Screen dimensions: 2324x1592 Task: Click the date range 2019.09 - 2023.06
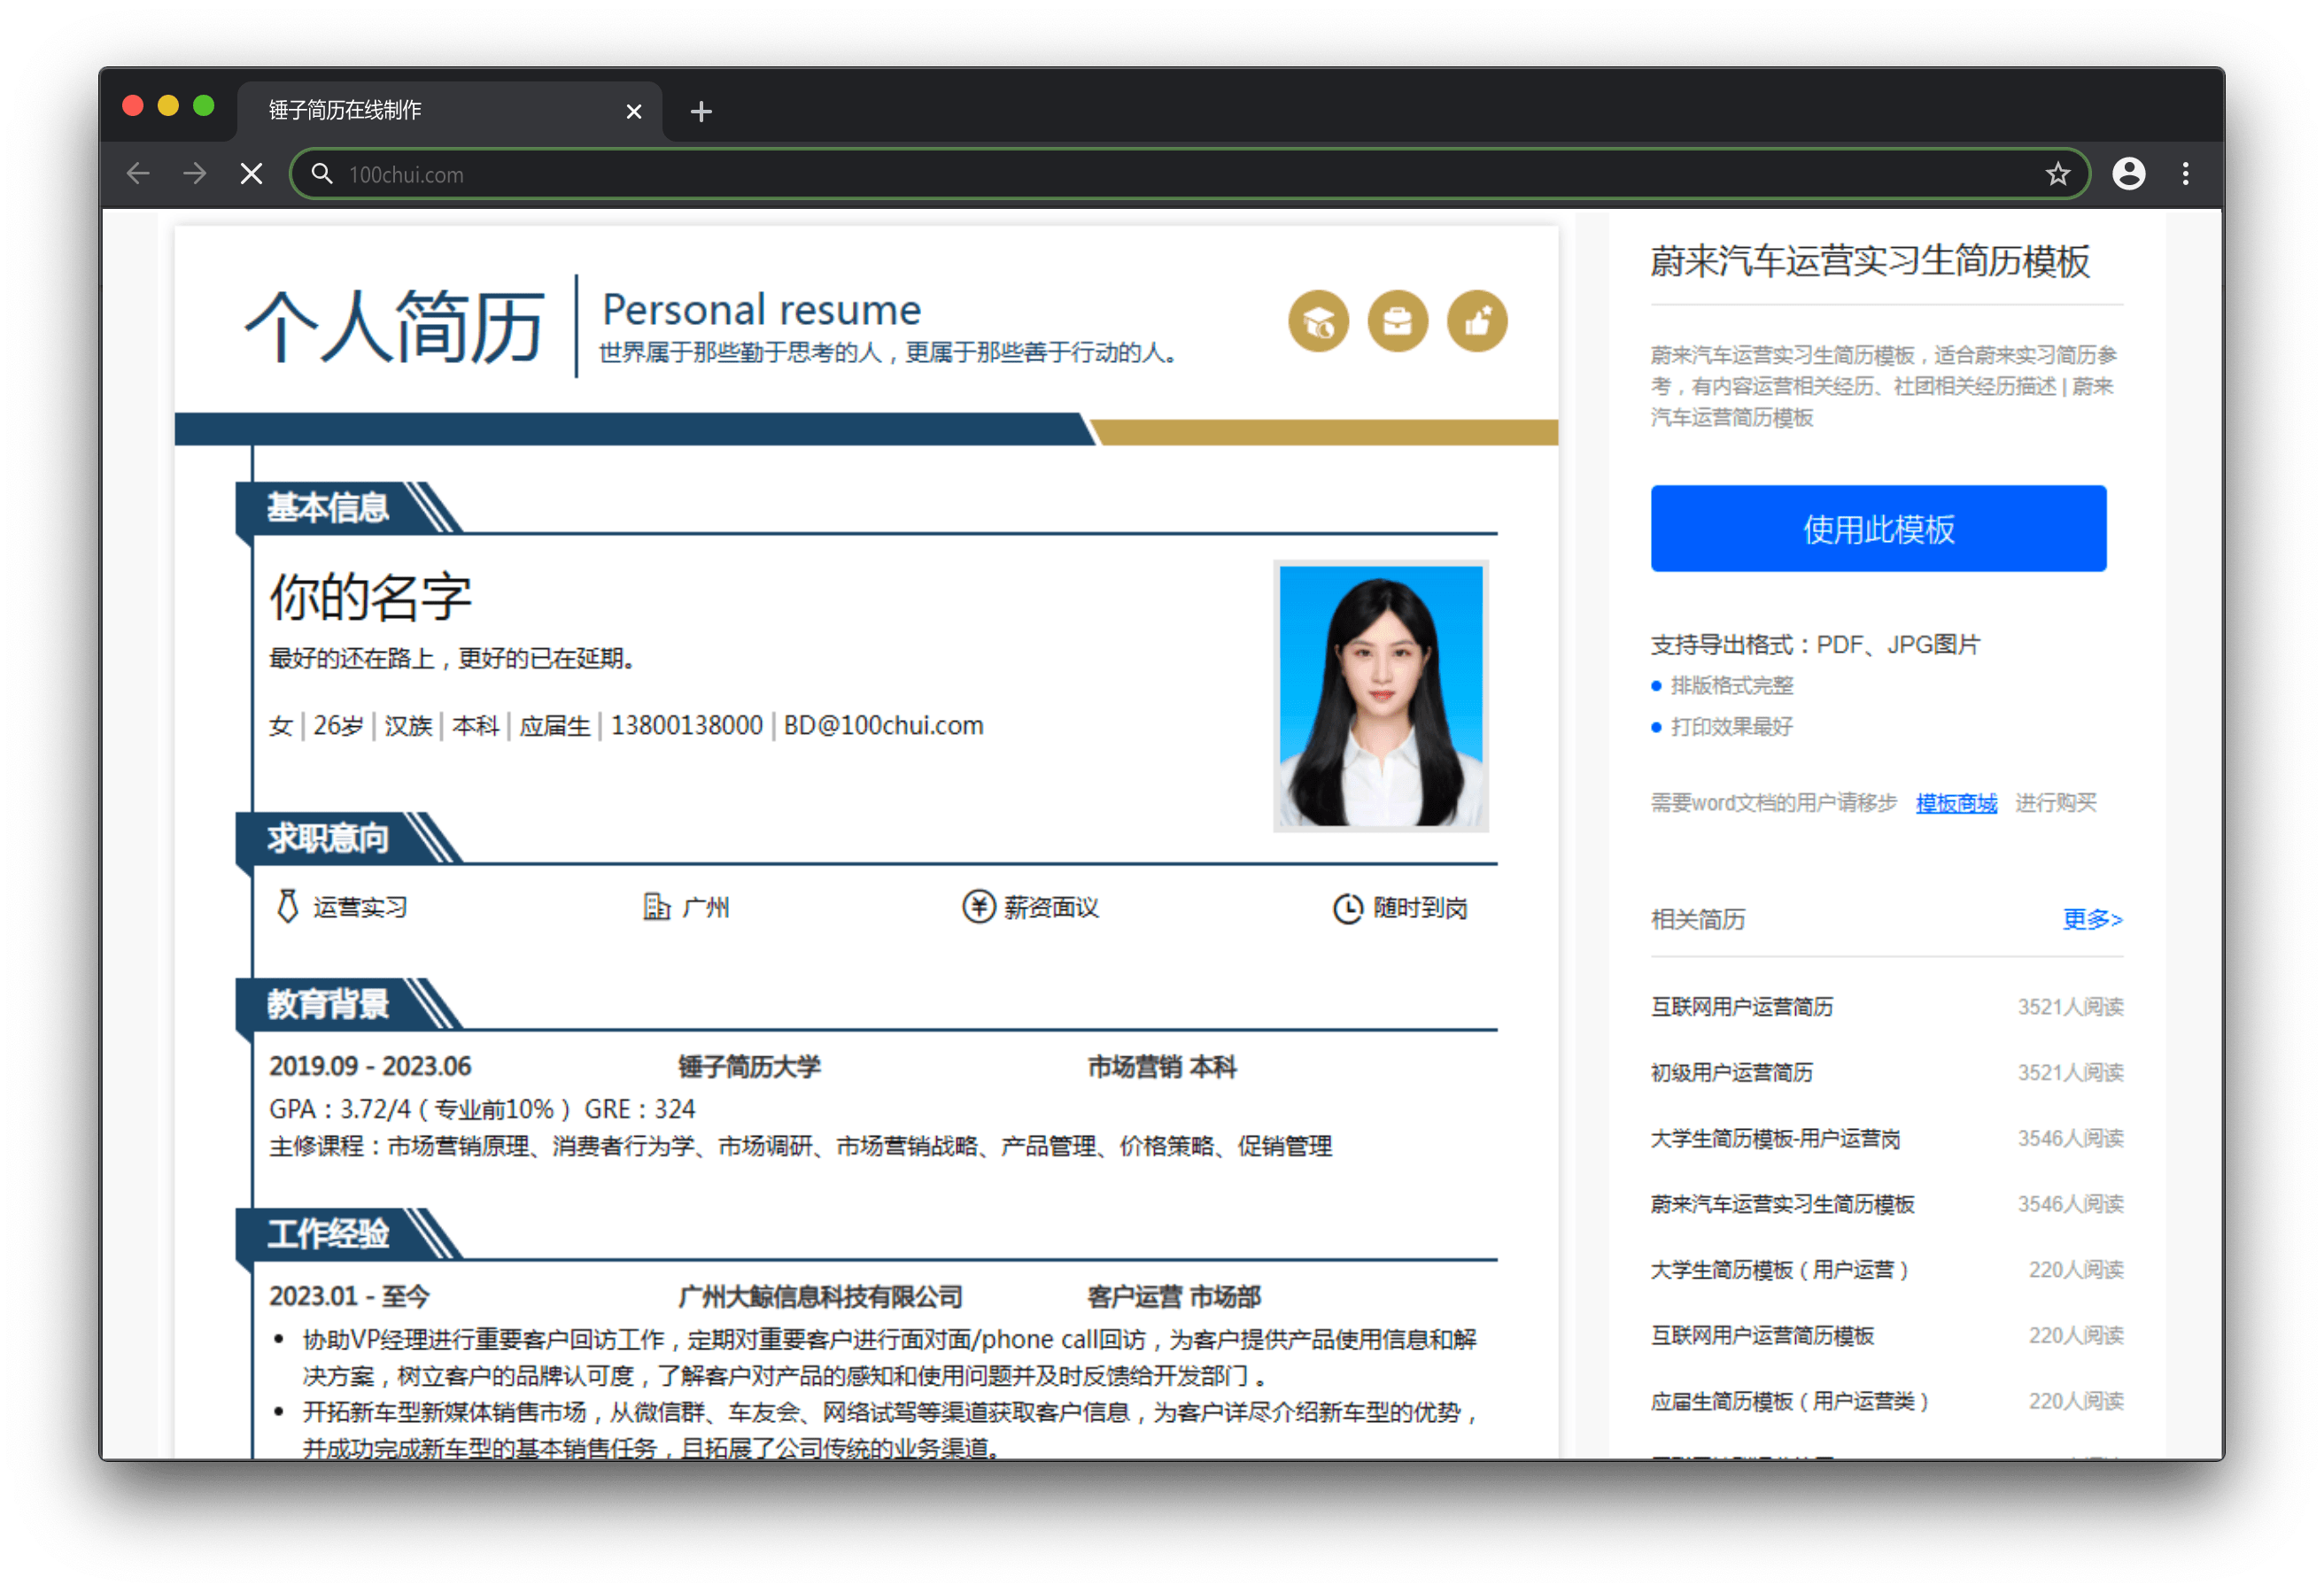(370, 1067)
